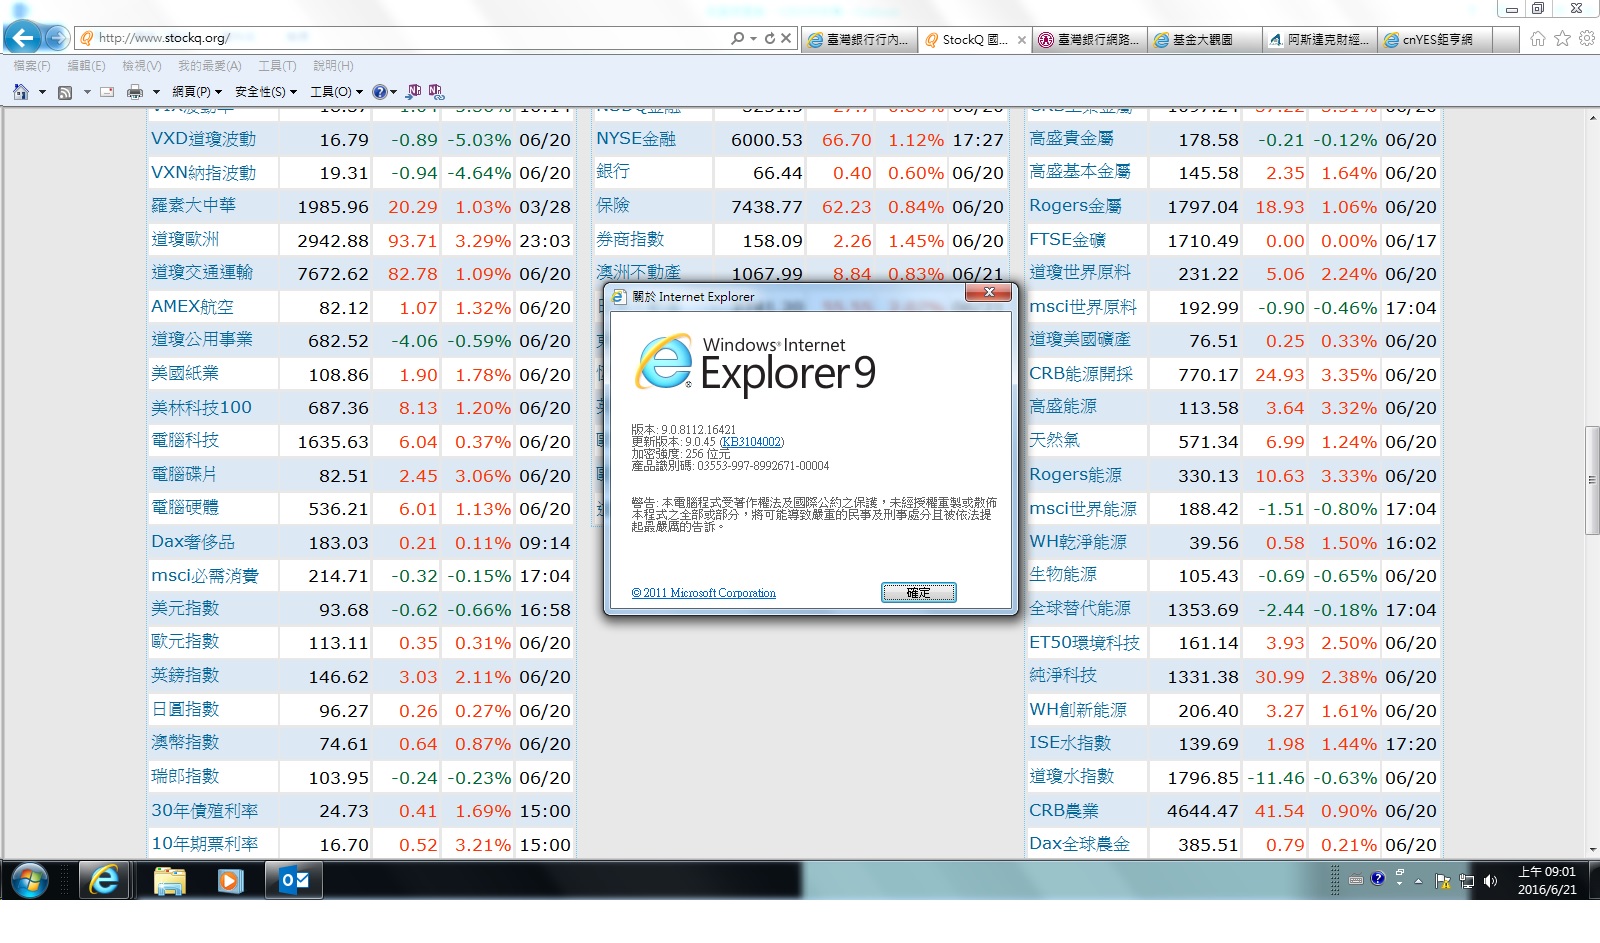This screenshot has height=943, width=1600.
Task: Open the 說明(H) menu
Action: tap(333, 65)
